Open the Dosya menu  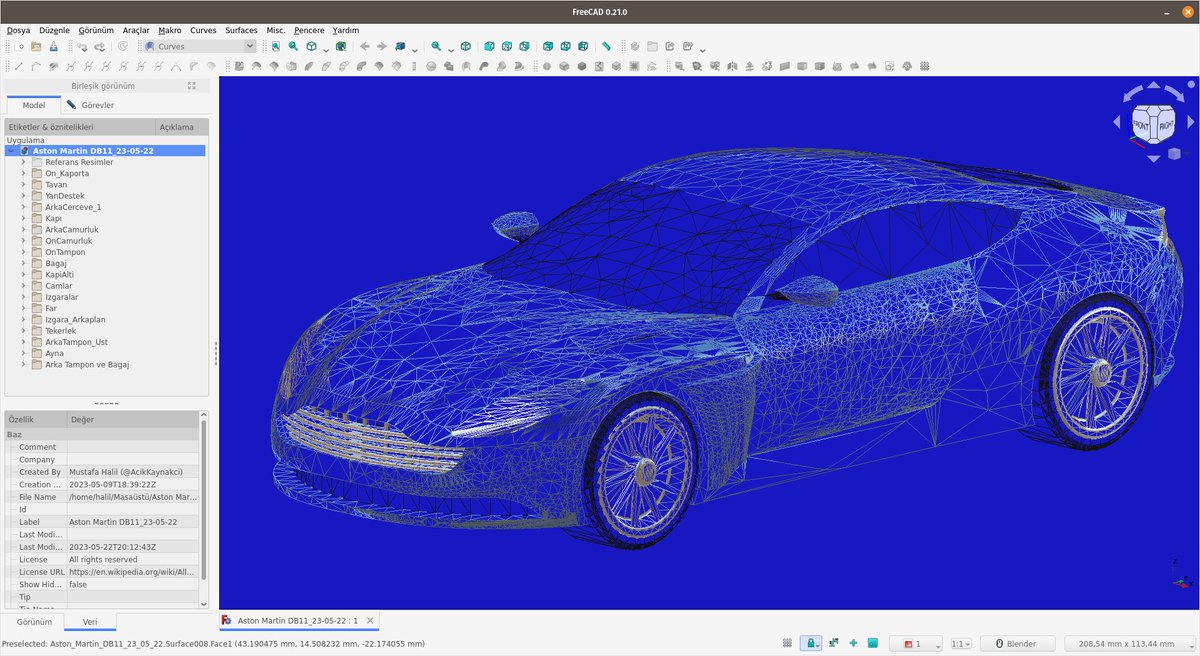pos(18,30)
